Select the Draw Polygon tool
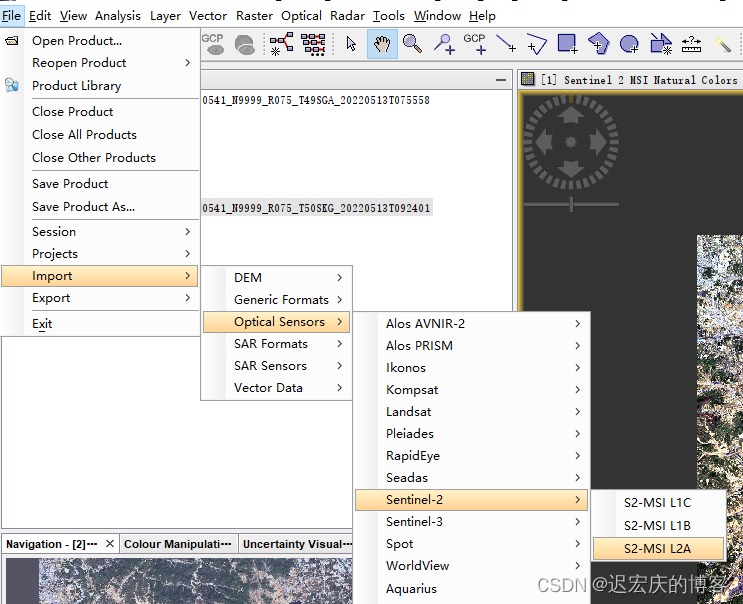The image size is (743, 604). (x=598, y=44)
